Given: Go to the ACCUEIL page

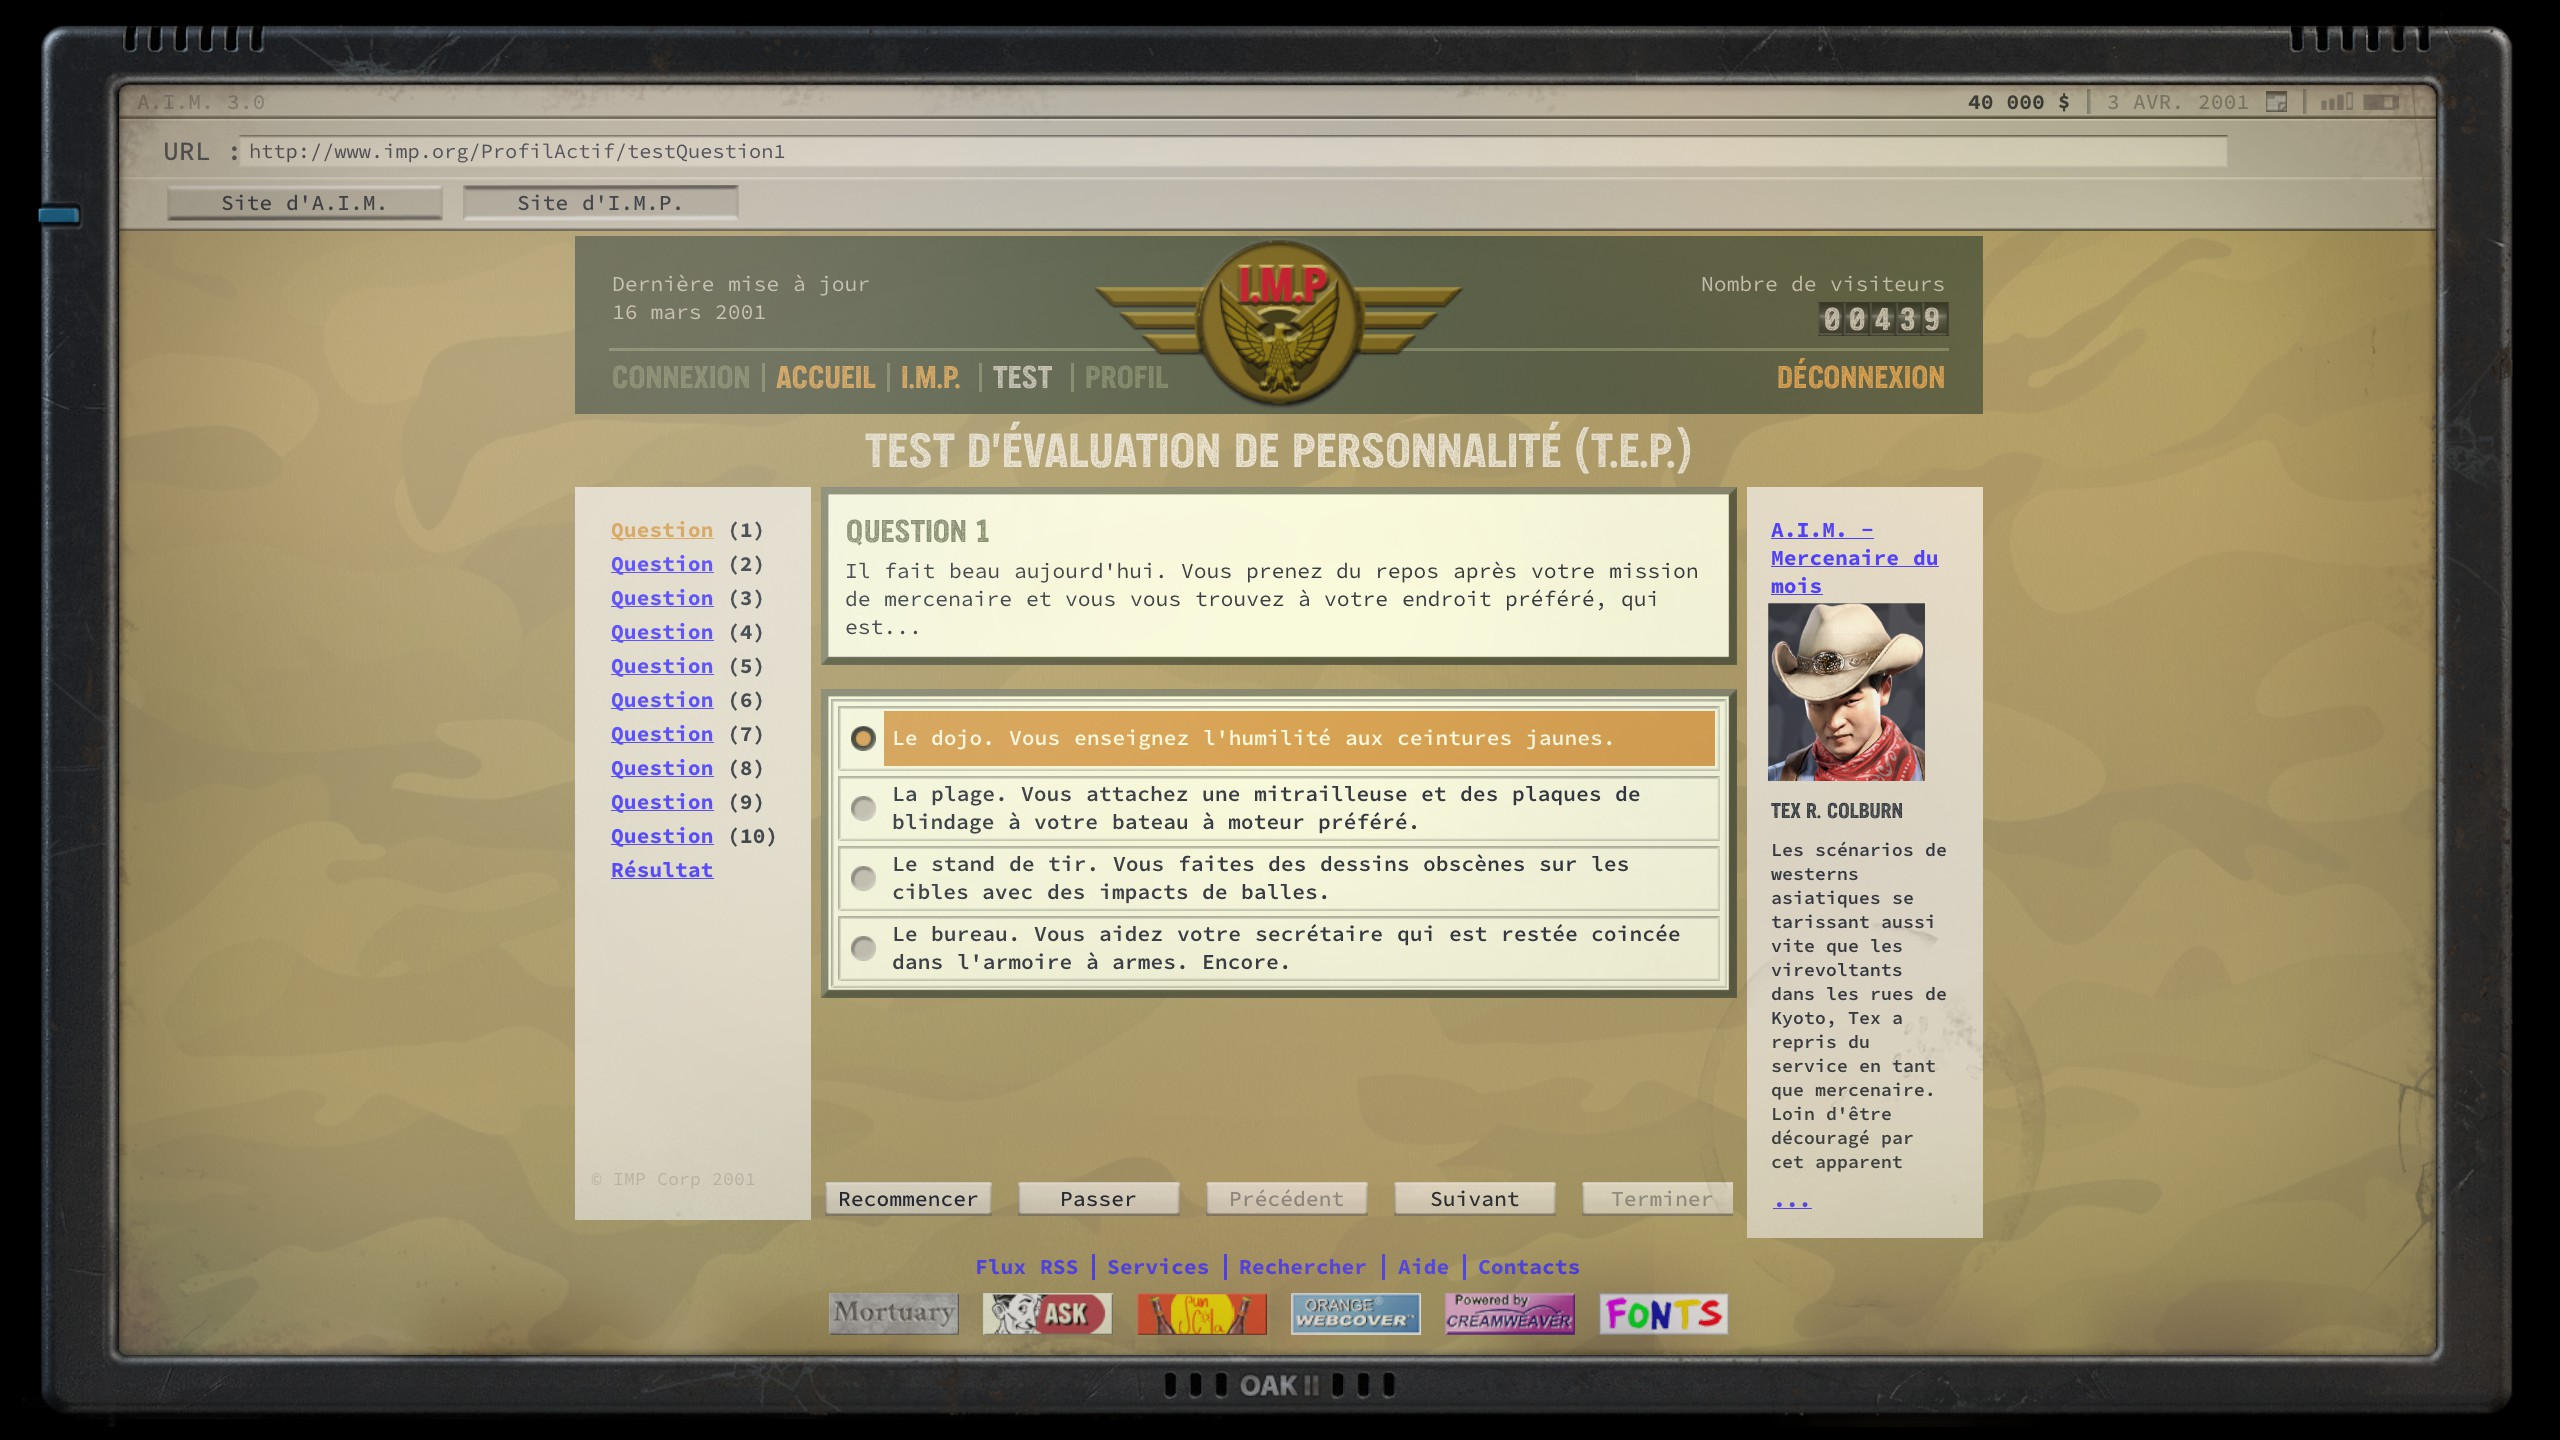Looking at the screenshot, I should (x=825, y=378).
